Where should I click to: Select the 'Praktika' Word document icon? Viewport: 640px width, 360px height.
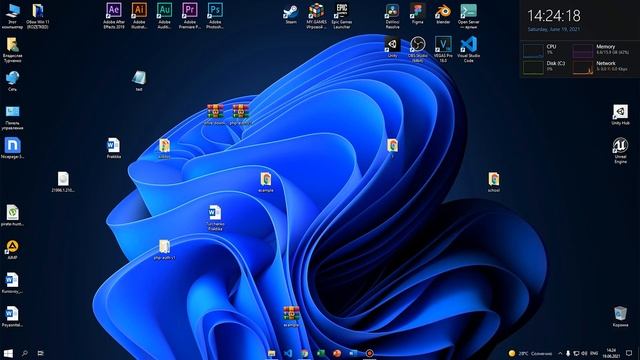(x=114, y=148)
